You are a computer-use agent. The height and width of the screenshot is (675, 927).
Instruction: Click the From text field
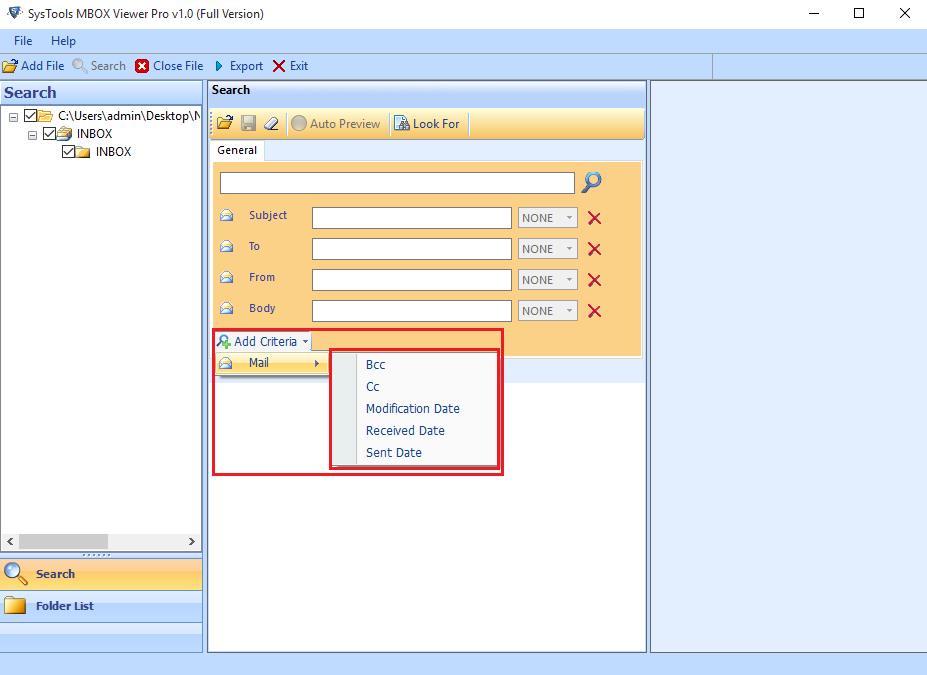pos(411,280)
